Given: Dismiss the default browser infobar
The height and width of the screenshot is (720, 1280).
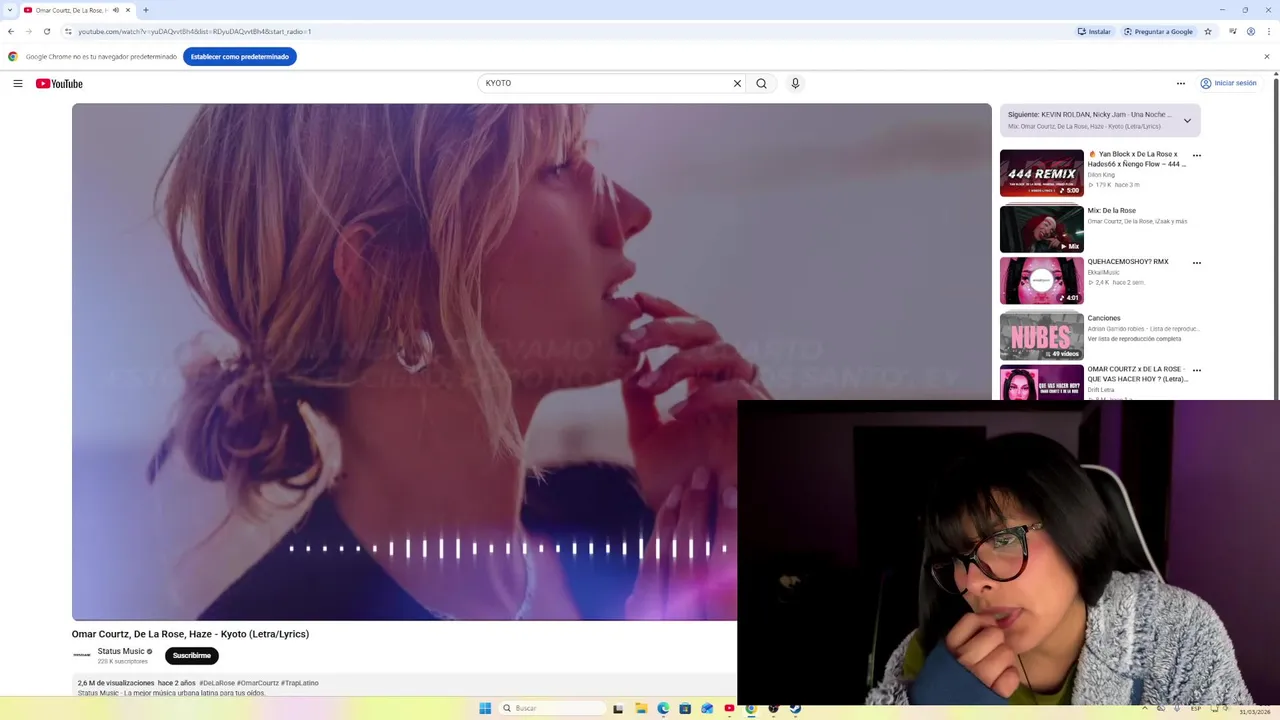Looking at the screenshot, I should click(x=1267, y=57).
